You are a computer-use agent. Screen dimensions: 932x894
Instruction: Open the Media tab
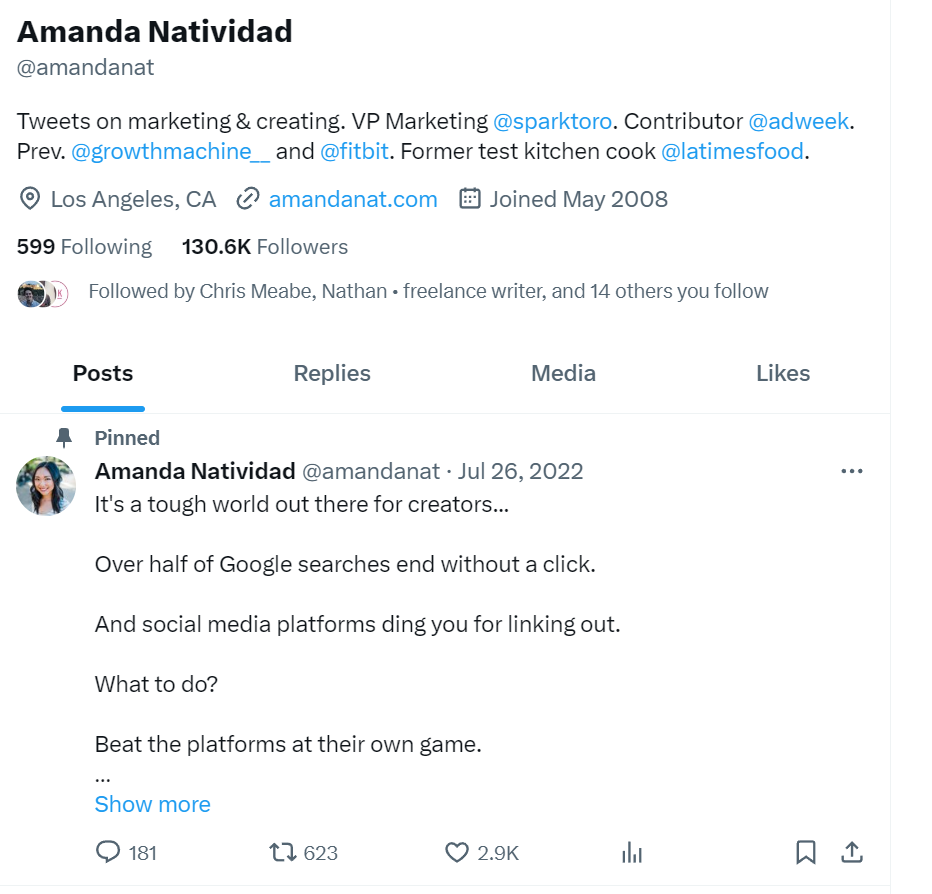[563, 374]
